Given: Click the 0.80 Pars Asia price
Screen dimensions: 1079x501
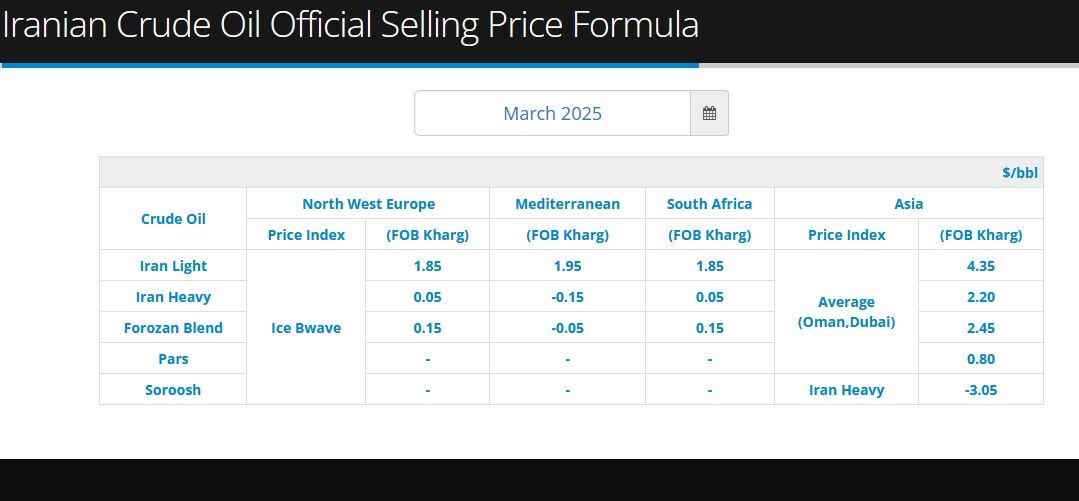Looking at the screenshot, I should point(980,359).
